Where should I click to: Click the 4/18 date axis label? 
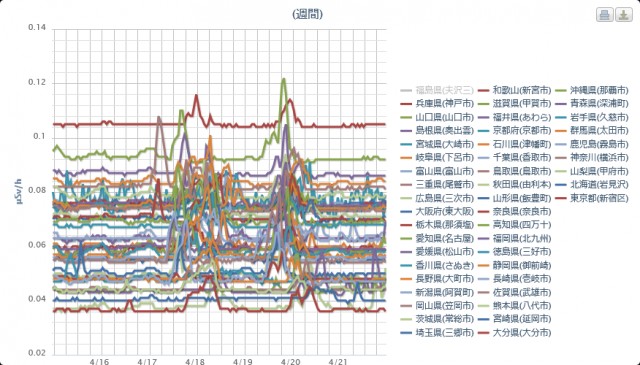(x=195, y=362)
